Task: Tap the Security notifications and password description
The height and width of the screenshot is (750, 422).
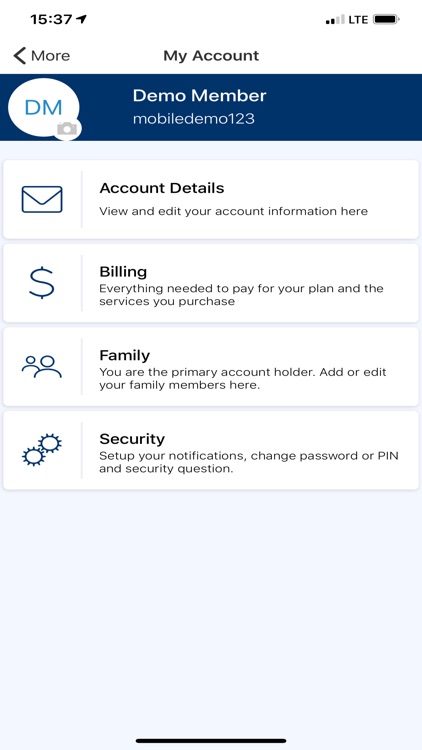Action: pyautogui.click(x=249, y=462)
